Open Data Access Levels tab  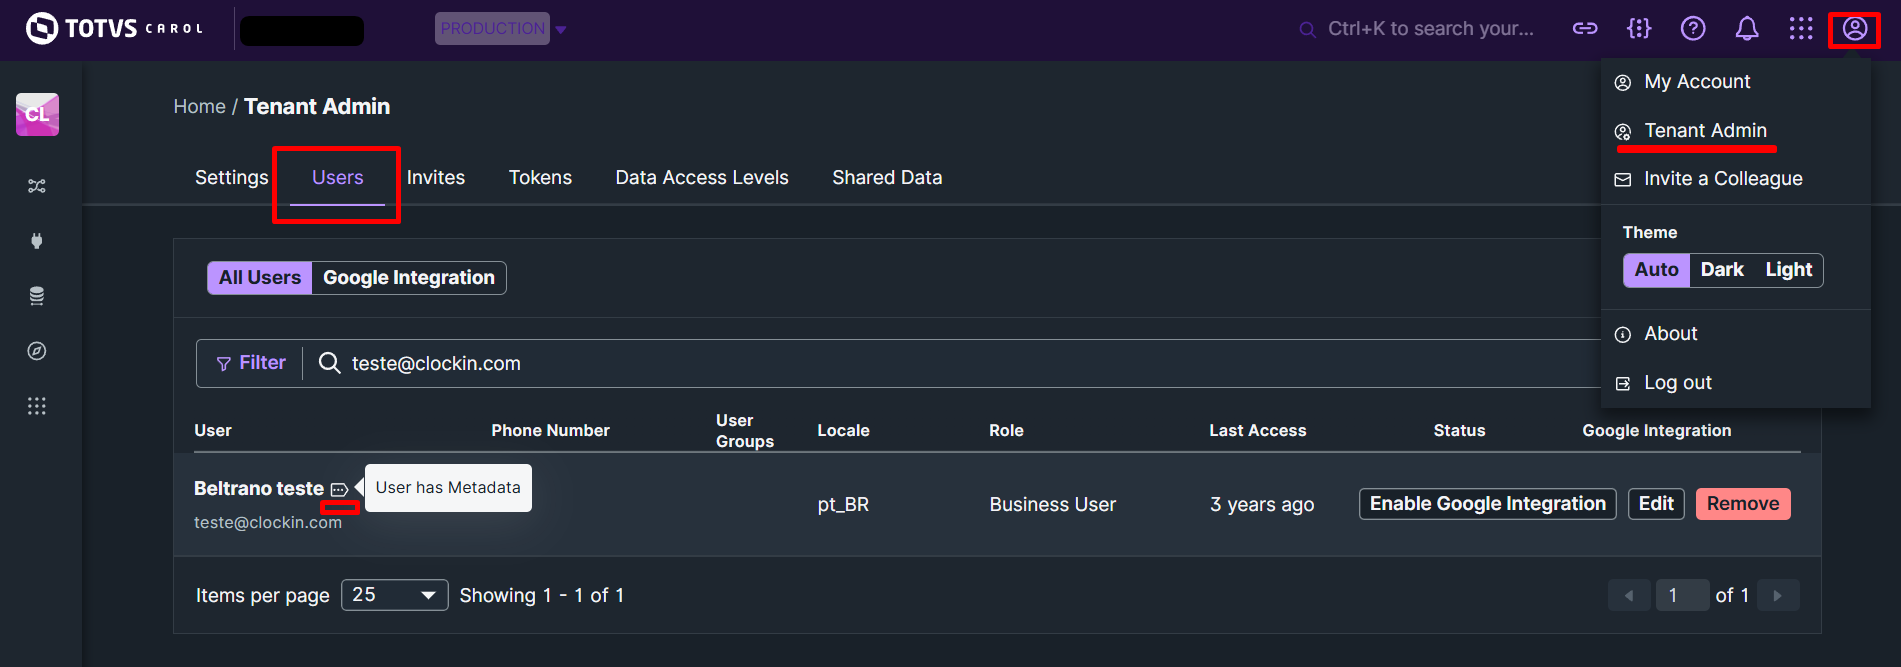(x=702, y=177)
